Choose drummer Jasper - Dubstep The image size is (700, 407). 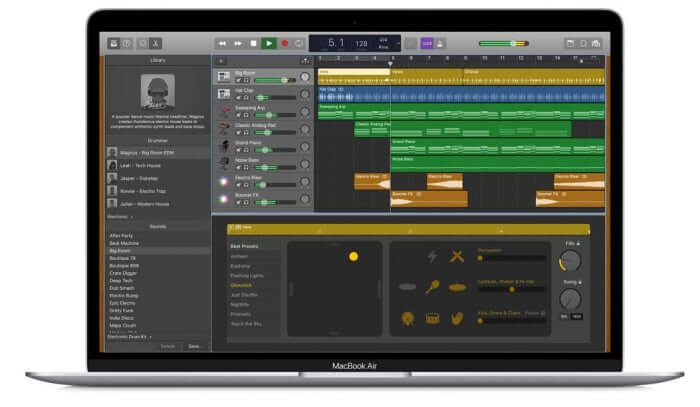(x=158, y=179)
